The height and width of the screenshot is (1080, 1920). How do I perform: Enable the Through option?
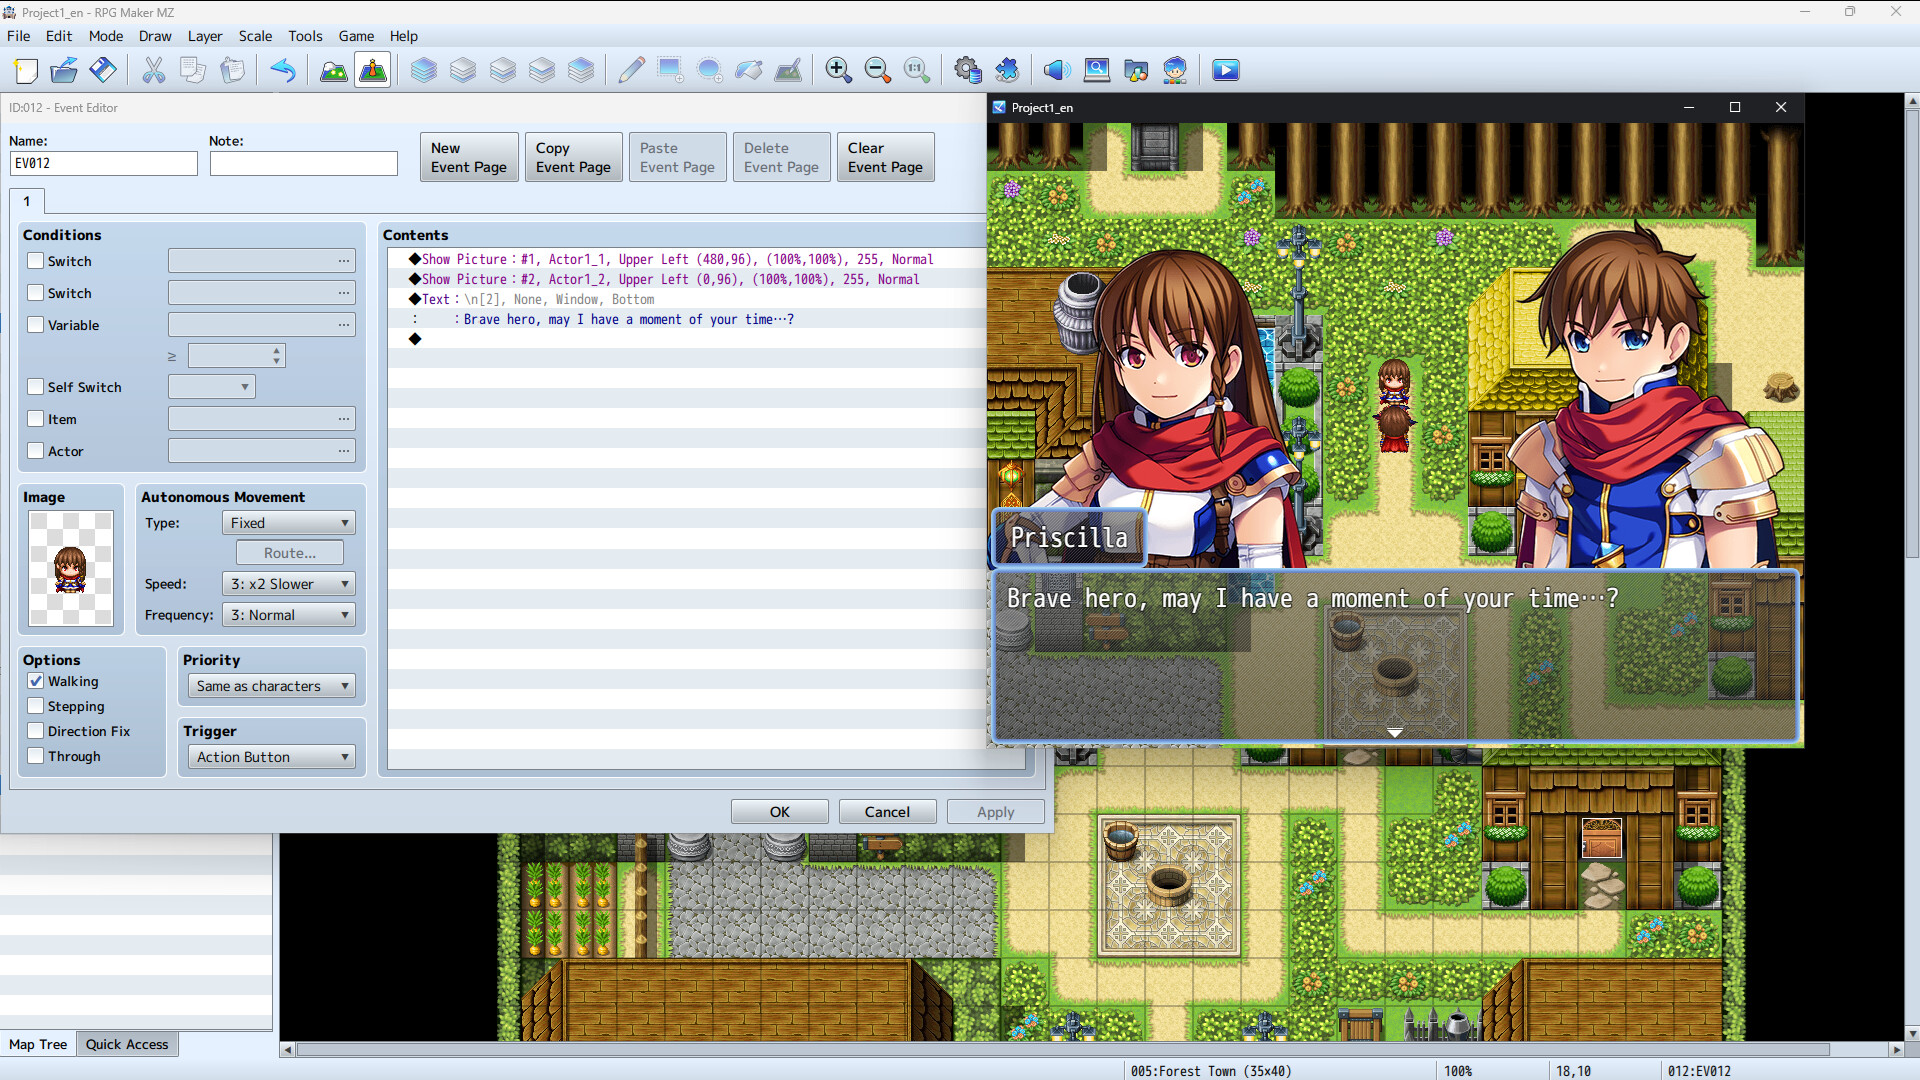click(x=36, y=756)
